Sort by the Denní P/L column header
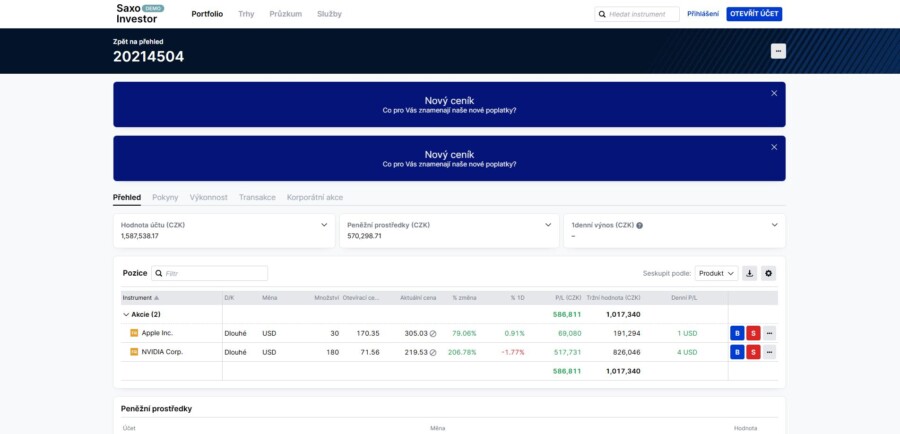Image resolution: width=900 pixels, height=434 pixels. [x=684, y=298]
